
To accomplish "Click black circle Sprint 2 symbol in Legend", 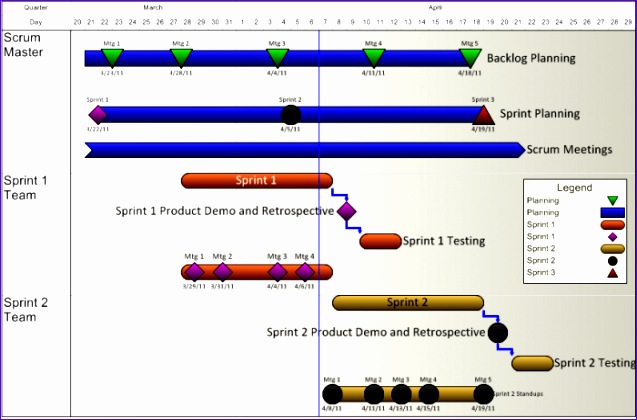I will click(613, 261).
